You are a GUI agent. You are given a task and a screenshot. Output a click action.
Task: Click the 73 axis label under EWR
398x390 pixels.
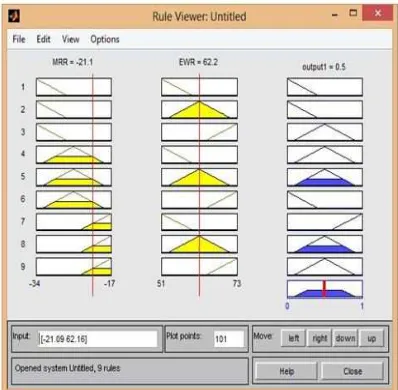pyautogui.click(x=237, y=284)
